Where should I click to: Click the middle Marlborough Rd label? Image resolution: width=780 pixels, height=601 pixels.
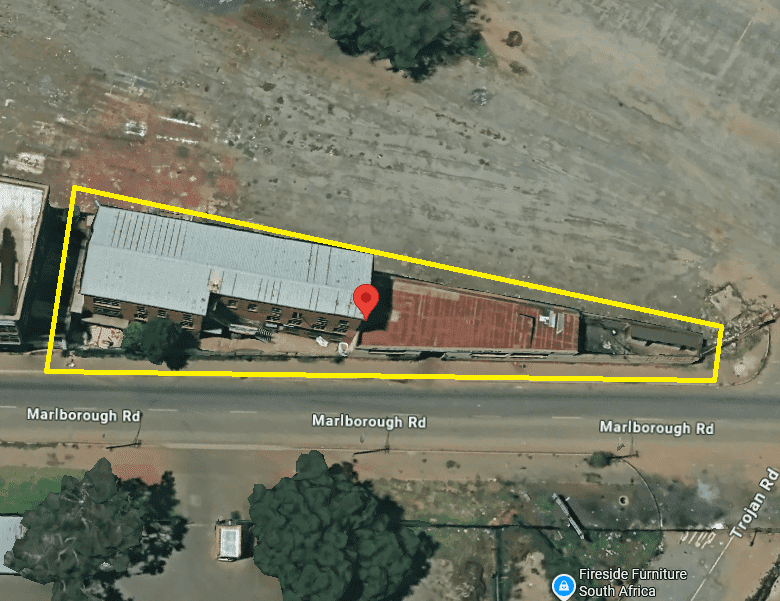click(x=369, y=421)
